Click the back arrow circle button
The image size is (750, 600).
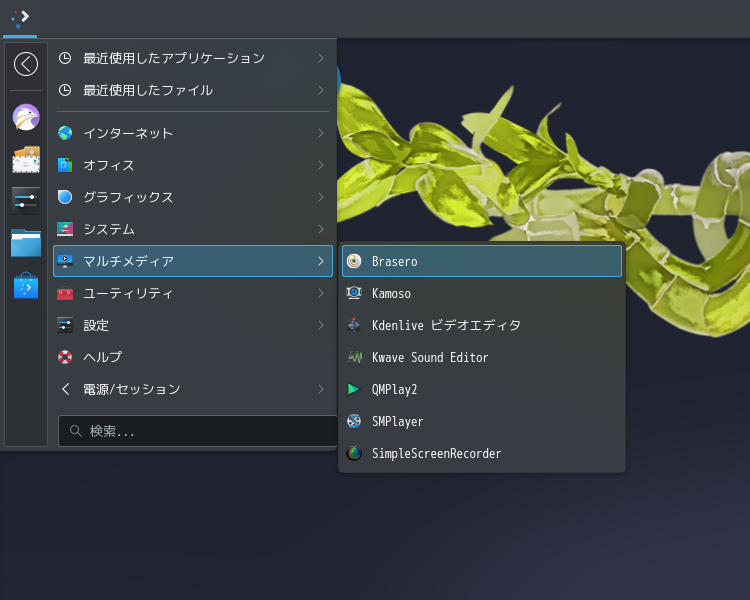point(26,64)
